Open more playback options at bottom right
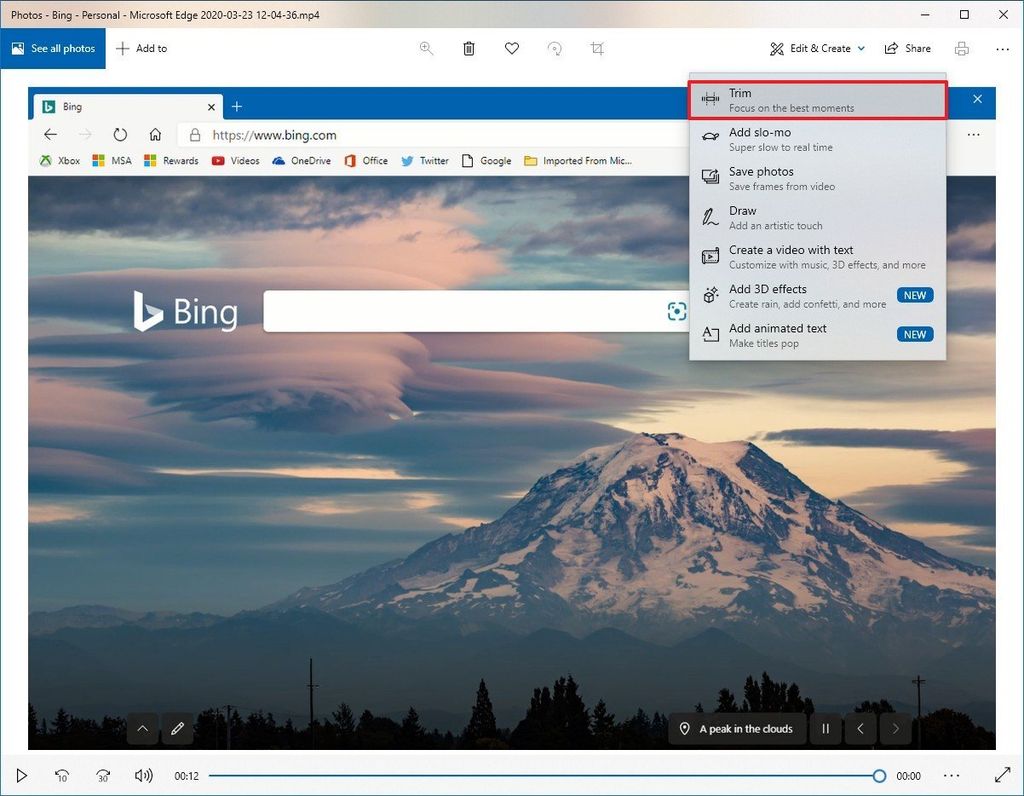 point(951,775)
